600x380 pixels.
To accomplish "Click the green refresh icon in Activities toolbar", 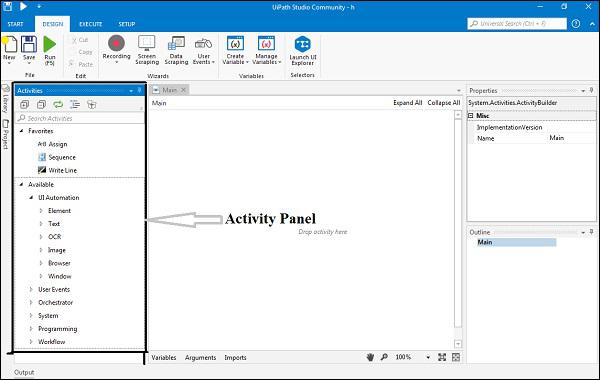I will point(58,104).
